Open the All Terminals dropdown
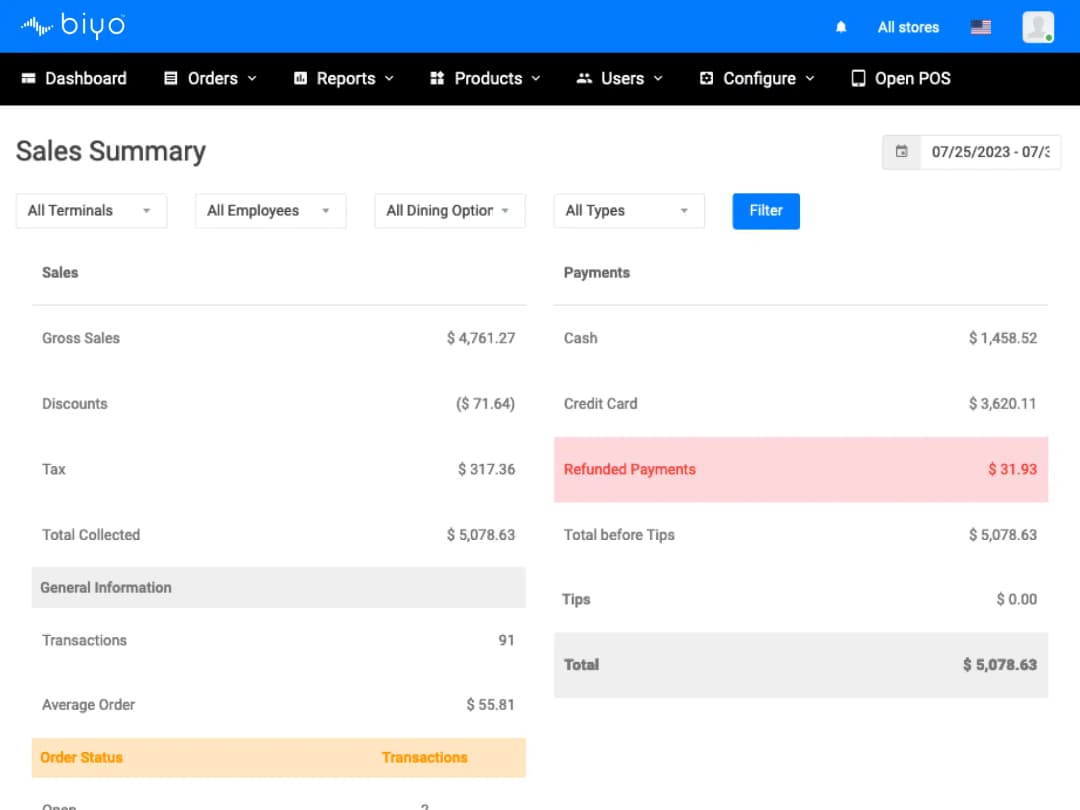The image size is (1080, 810). 90,211
